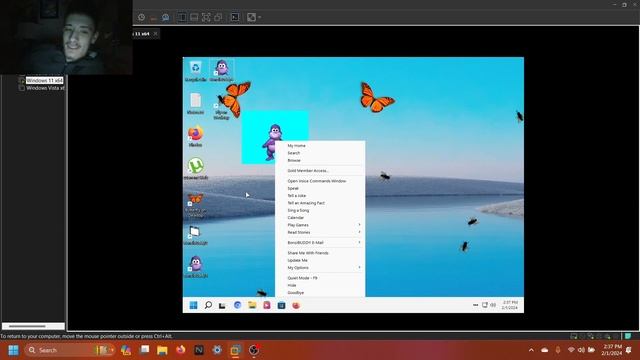640x360 pixels.
Task: Select Goodbye menu entry
Action: 296,293
